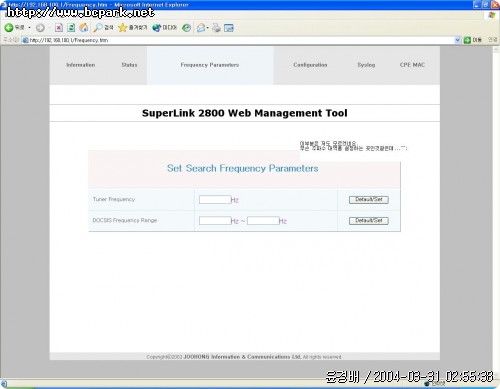Open the Status tab
This screenshot has width=500, height=389.
click(129, 65)
